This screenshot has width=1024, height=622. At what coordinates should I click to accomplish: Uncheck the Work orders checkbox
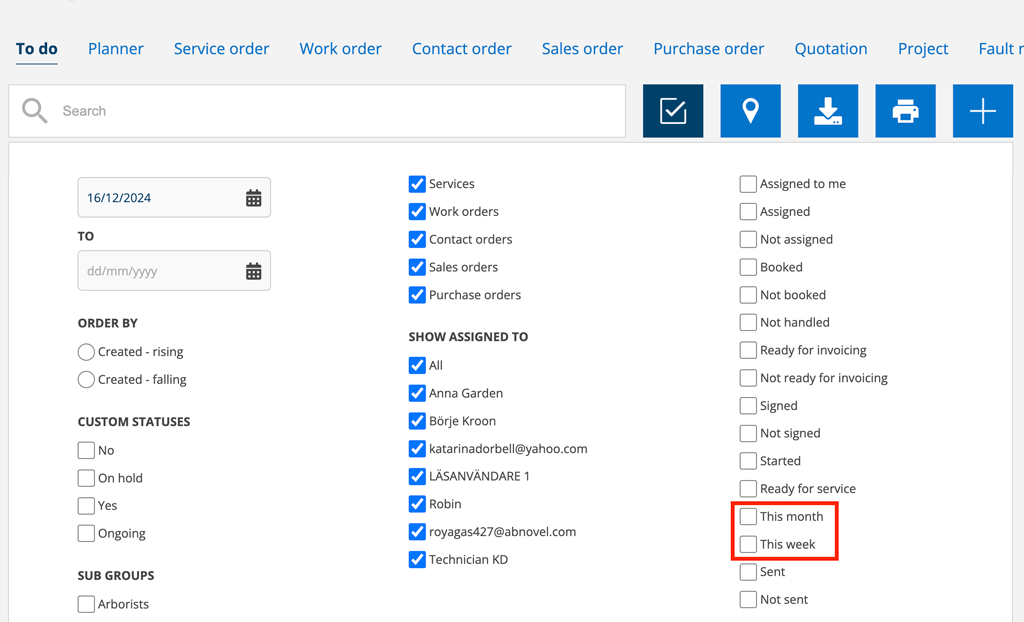417,212
